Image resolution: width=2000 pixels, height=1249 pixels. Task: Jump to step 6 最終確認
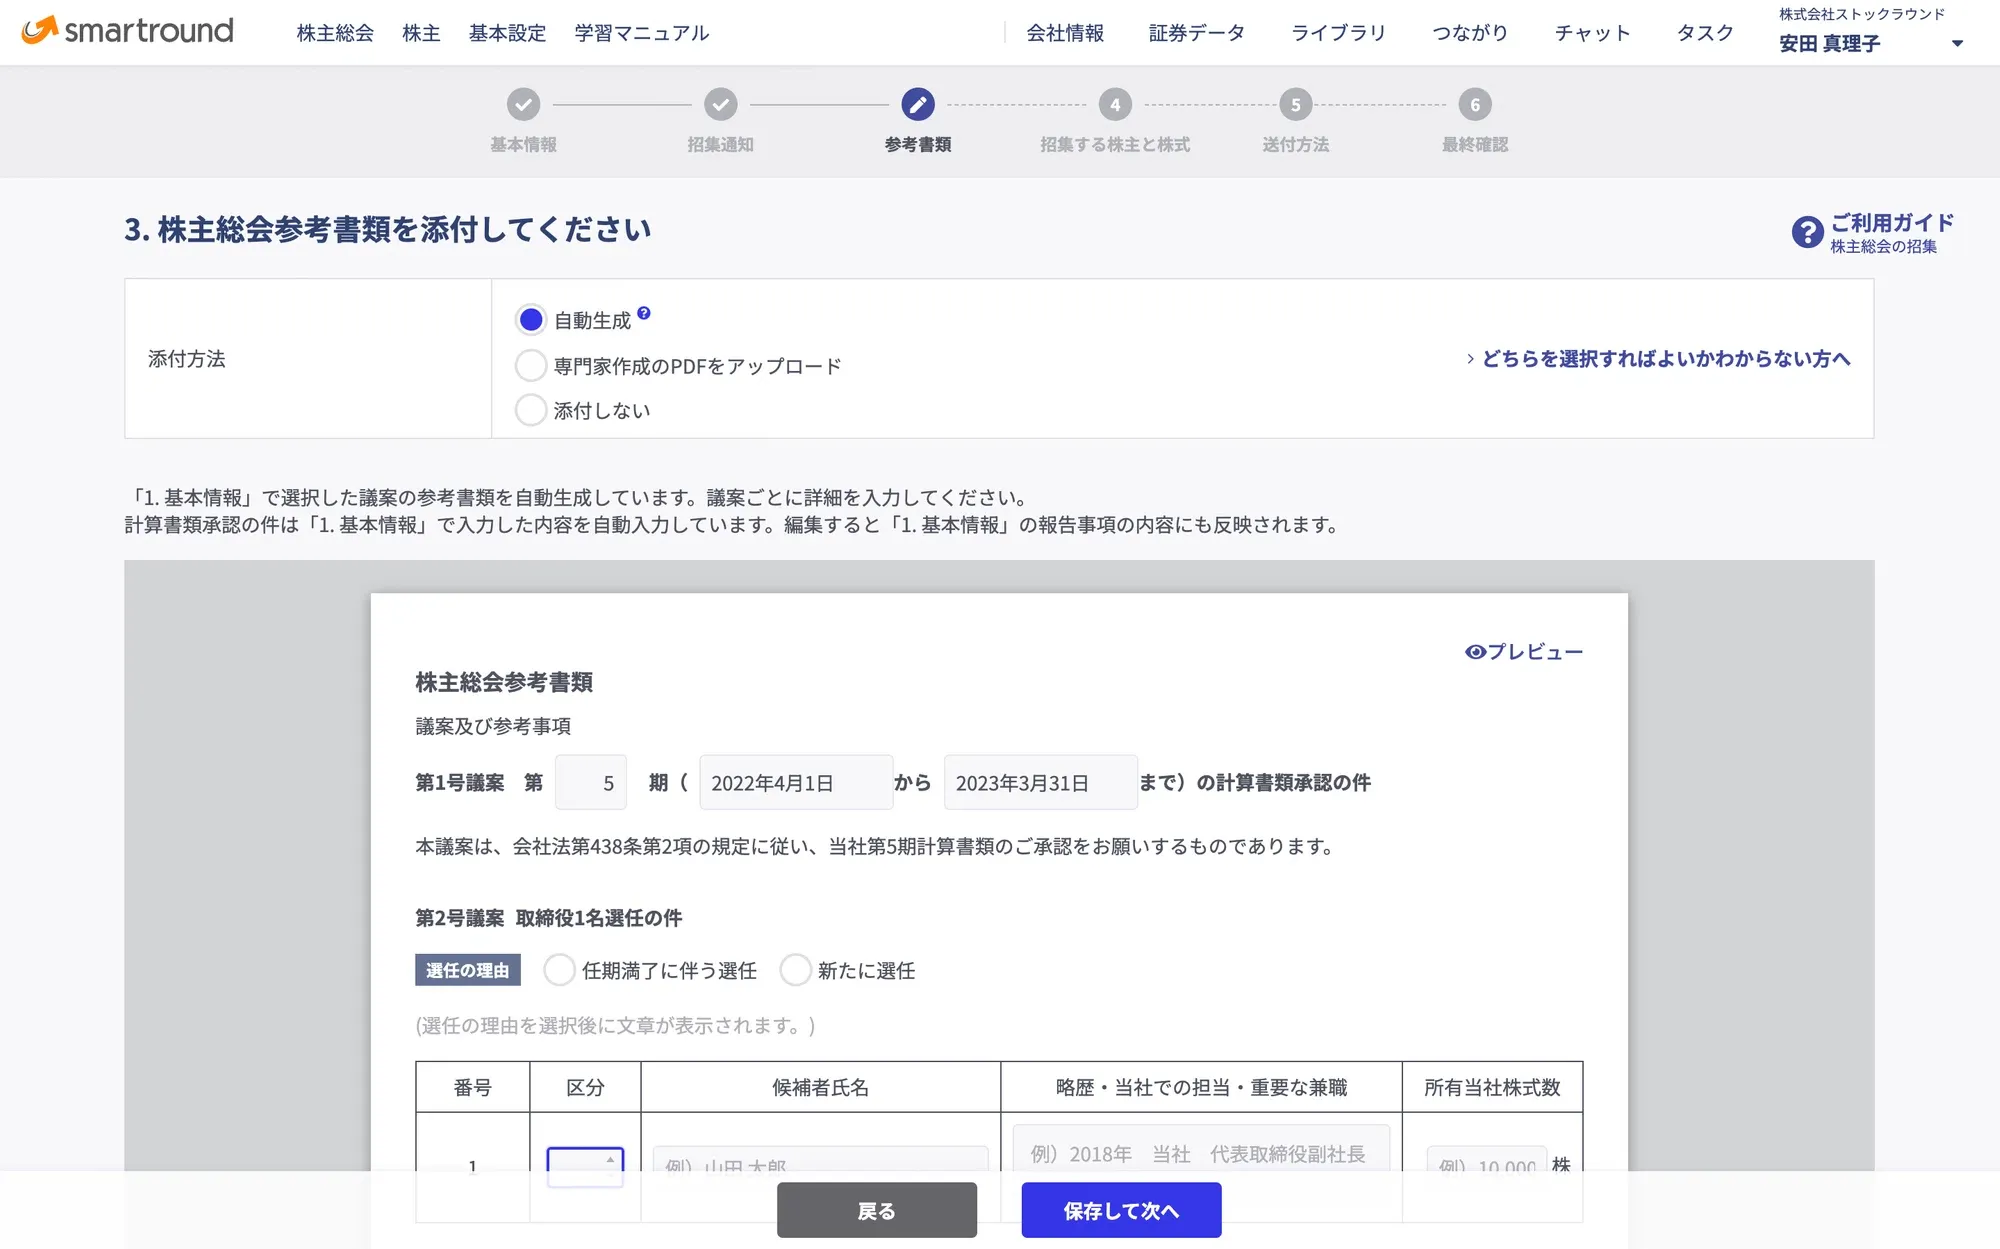(x=1472, y=104)
